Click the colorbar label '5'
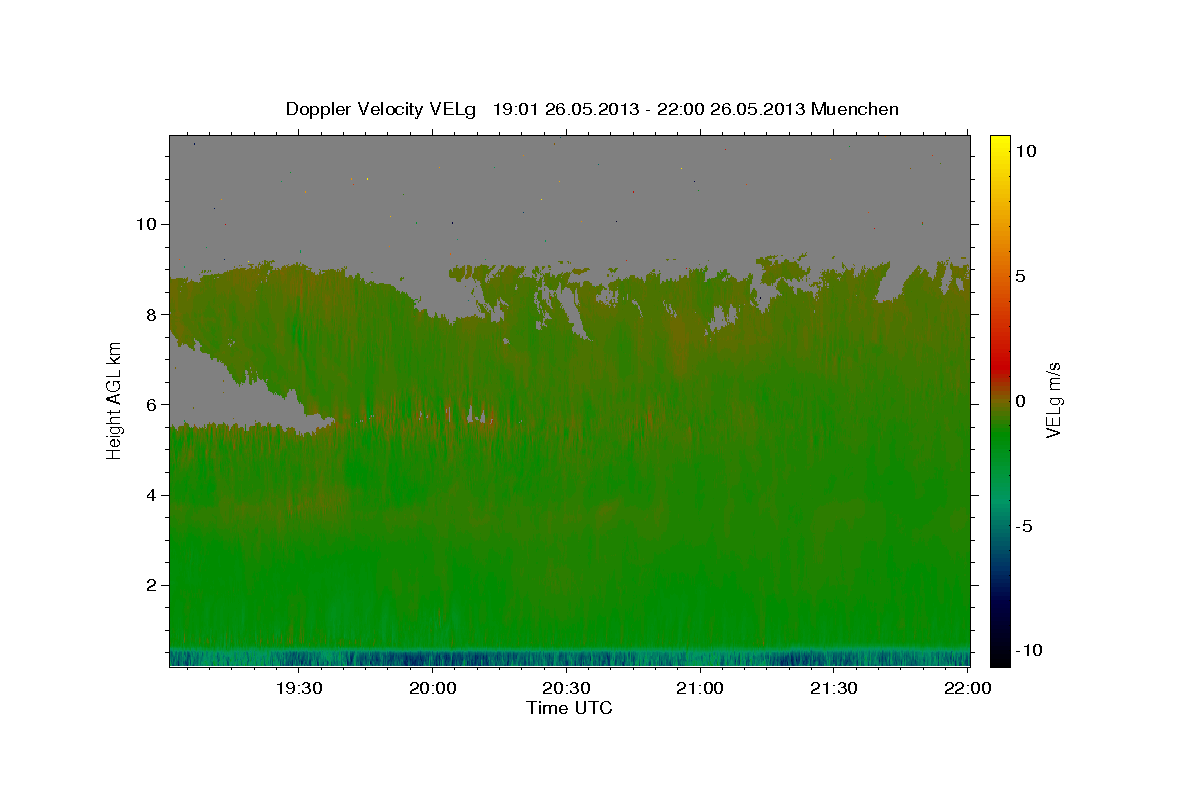 pyautogui.click(x=1019, y=276)
